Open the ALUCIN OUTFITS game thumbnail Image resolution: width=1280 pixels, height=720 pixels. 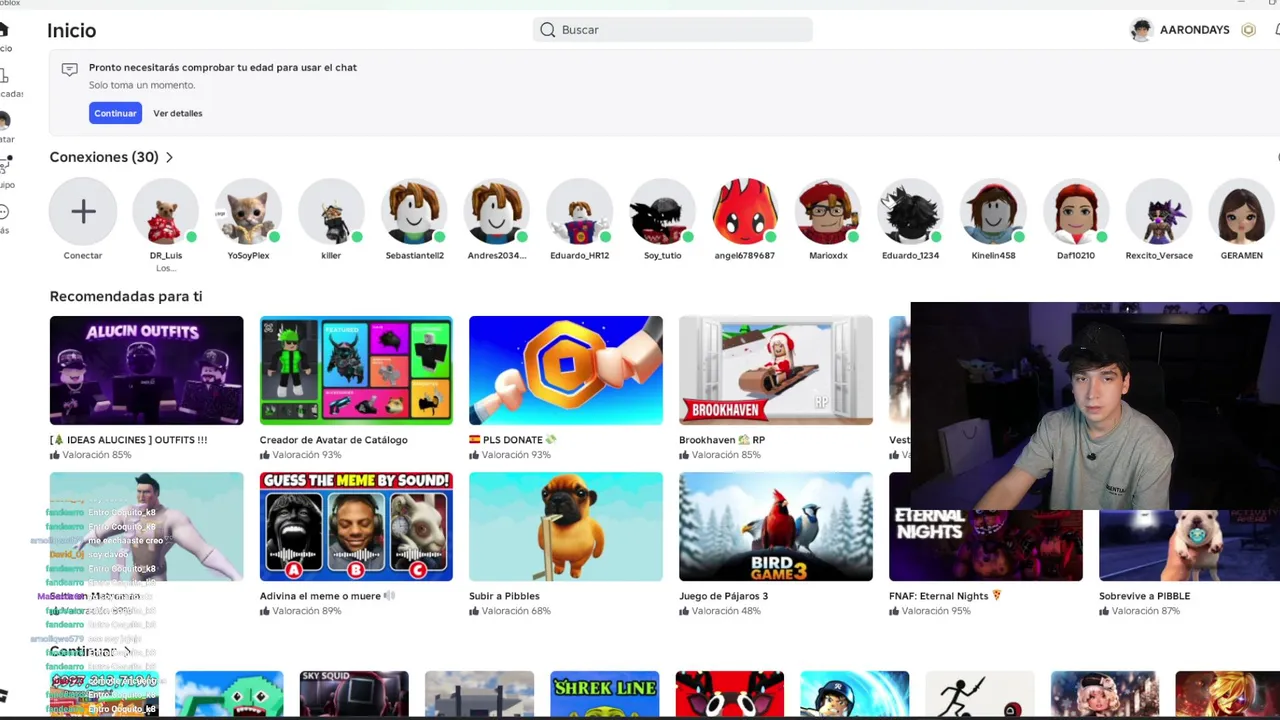pyautogui.click(x=146, y=370)
